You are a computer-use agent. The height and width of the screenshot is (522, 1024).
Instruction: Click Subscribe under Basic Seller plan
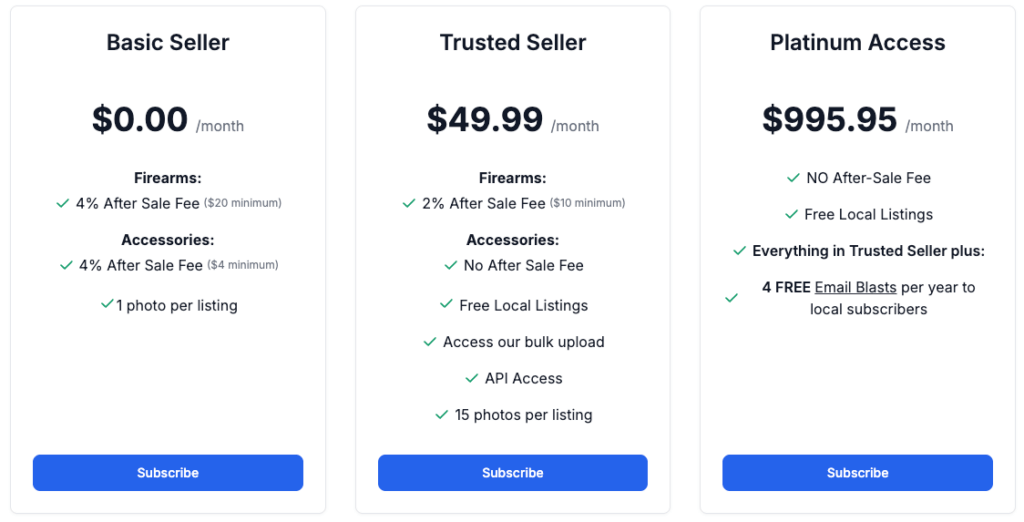click(168, 473)
